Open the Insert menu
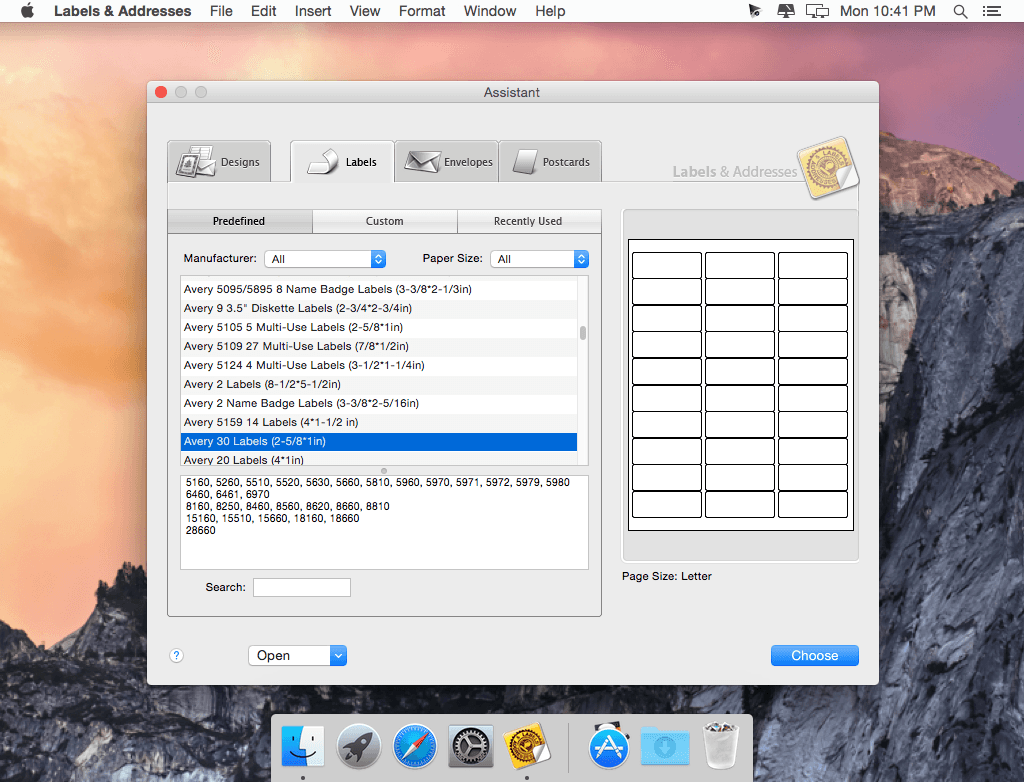Image resolution: width=1024 pixels, height=782 pixels. (313, 11)
